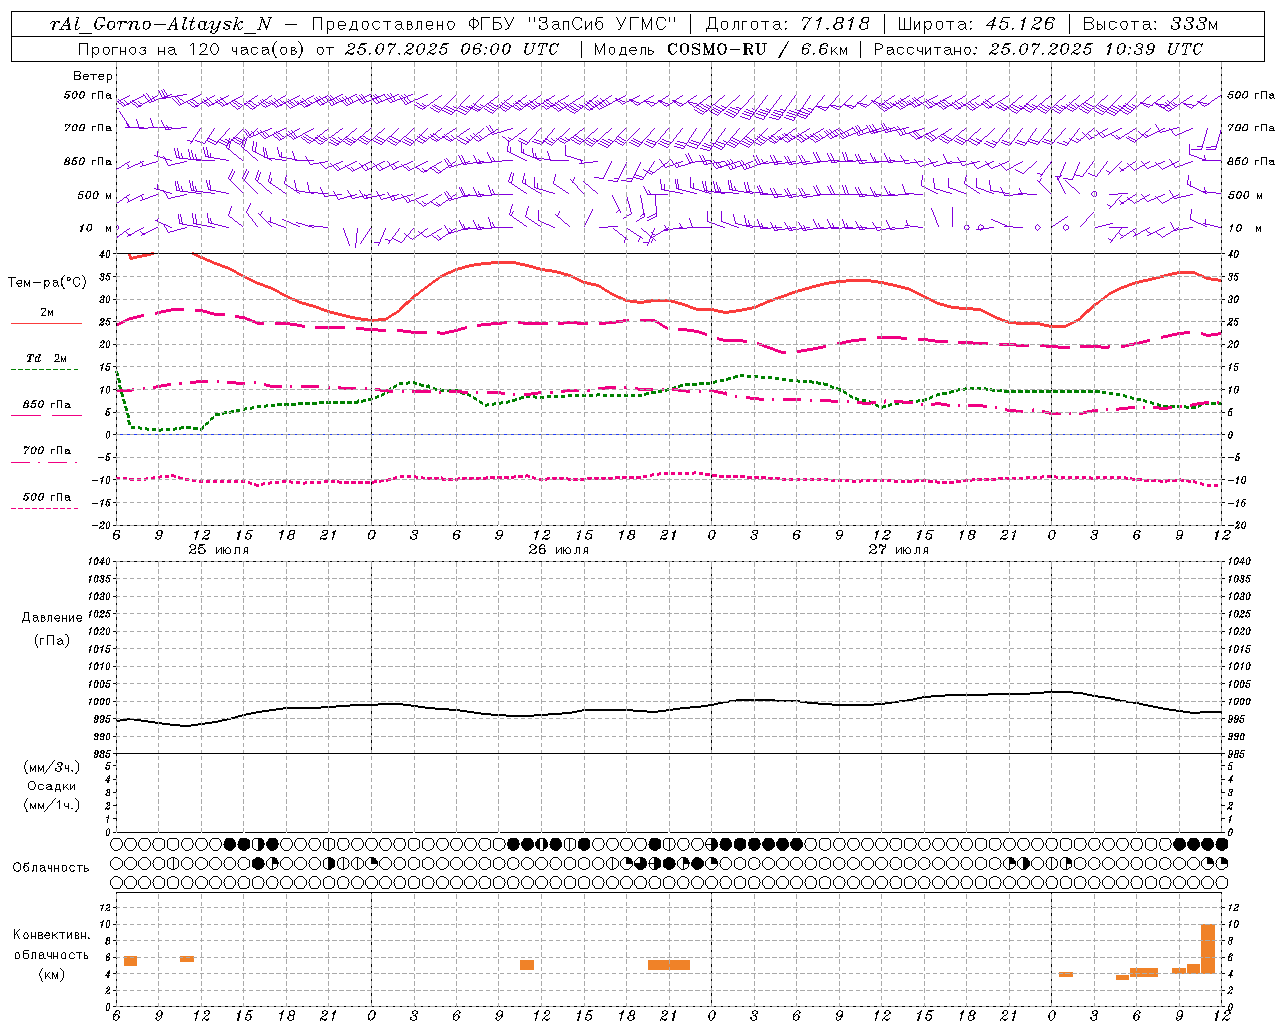Click the '(гПа)' unit under Давление
Viewport: 1280px width, 1024px height.
[x=52, y=640]
